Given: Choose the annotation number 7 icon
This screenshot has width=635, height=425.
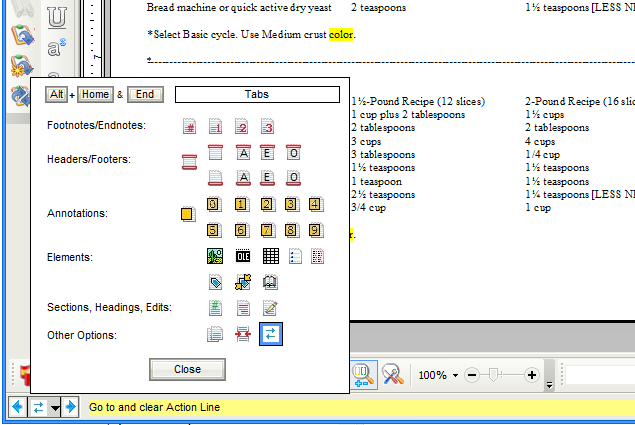Looking at the screenshot, I should pos(265,231).
